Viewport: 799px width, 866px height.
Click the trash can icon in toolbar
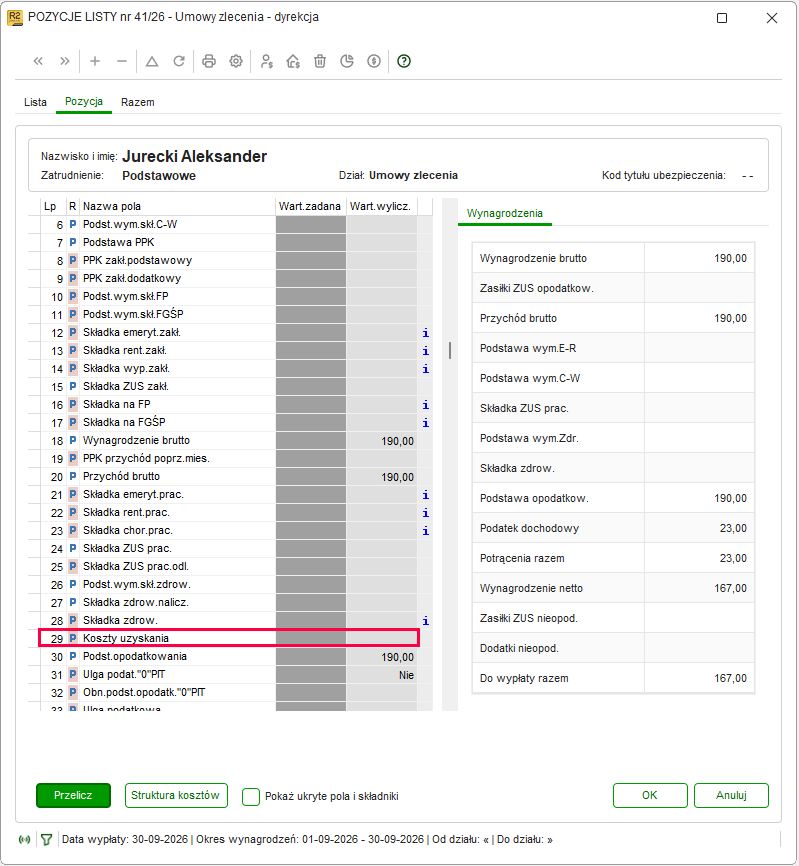(320, 61)
